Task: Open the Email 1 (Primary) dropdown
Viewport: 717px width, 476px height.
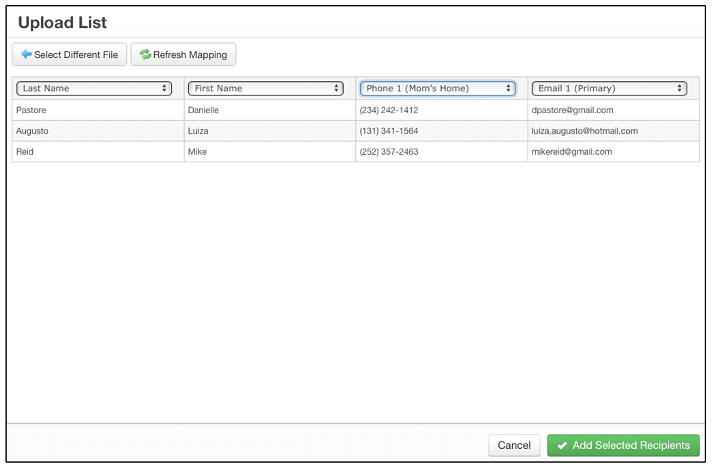Action: [609, 88]
